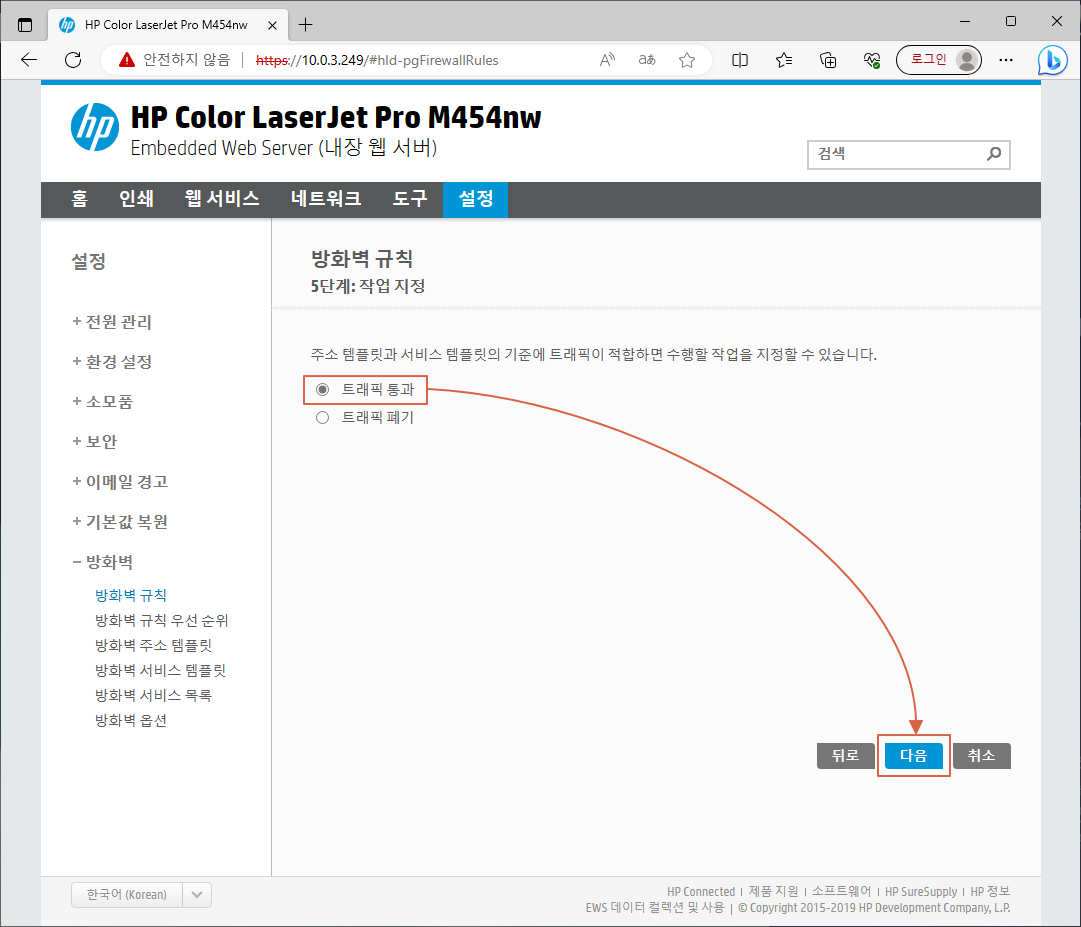
Task: Open a new browser tab
Action: tap(305, 25)
